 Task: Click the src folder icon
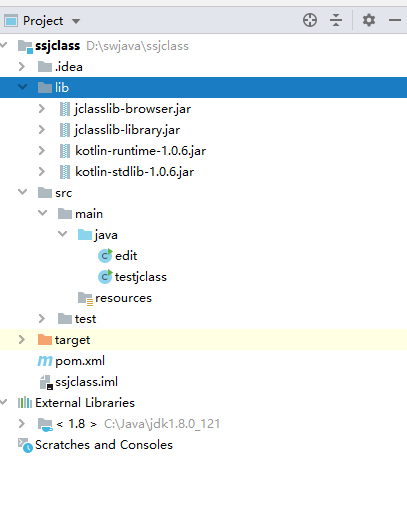45,193
